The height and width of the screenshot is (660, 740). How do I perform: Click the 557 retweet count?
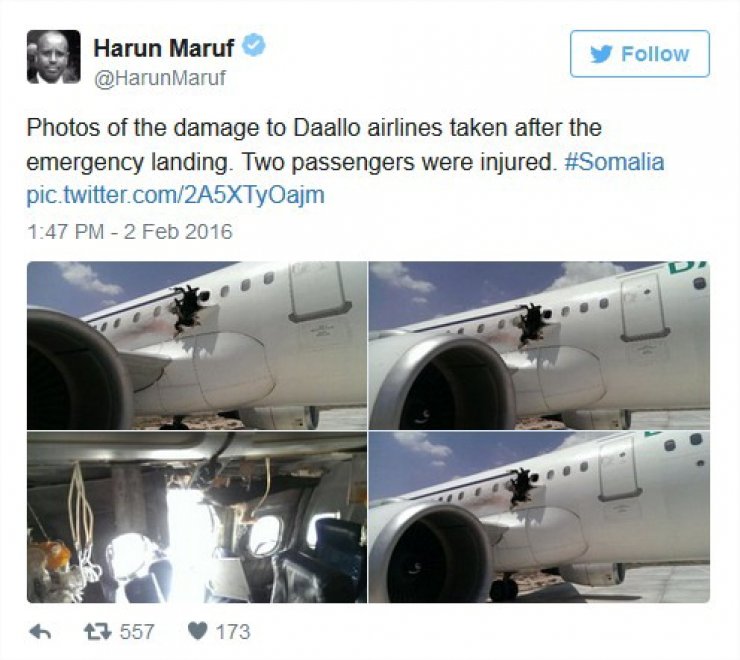(x=137, y=632)
